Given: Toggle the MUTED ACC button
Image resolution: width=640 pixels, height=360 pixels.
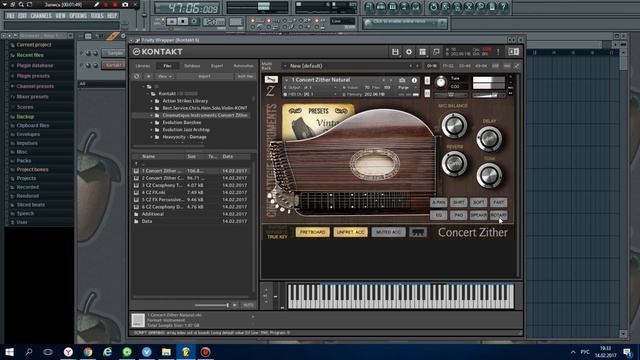Looking at the screenshot, I should 388,232.
